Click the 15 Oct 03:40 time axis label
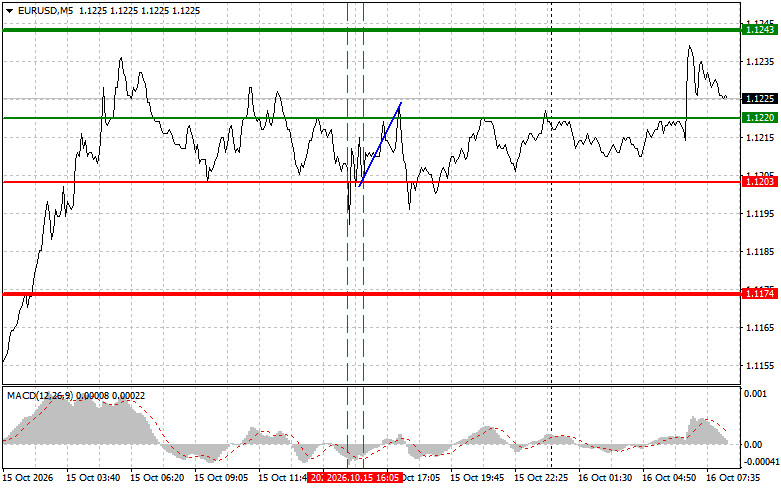 (x=93, y=478)
